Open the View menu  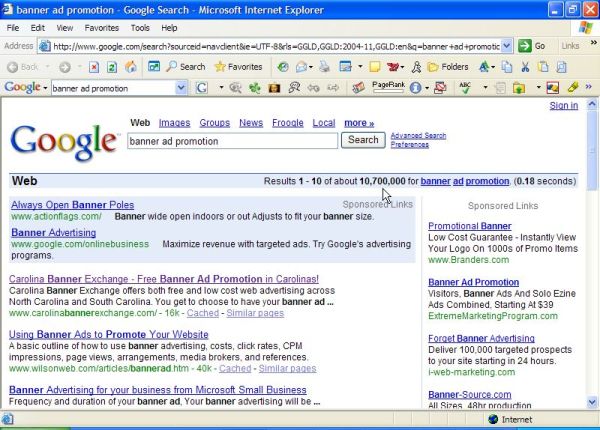point(65,28)
